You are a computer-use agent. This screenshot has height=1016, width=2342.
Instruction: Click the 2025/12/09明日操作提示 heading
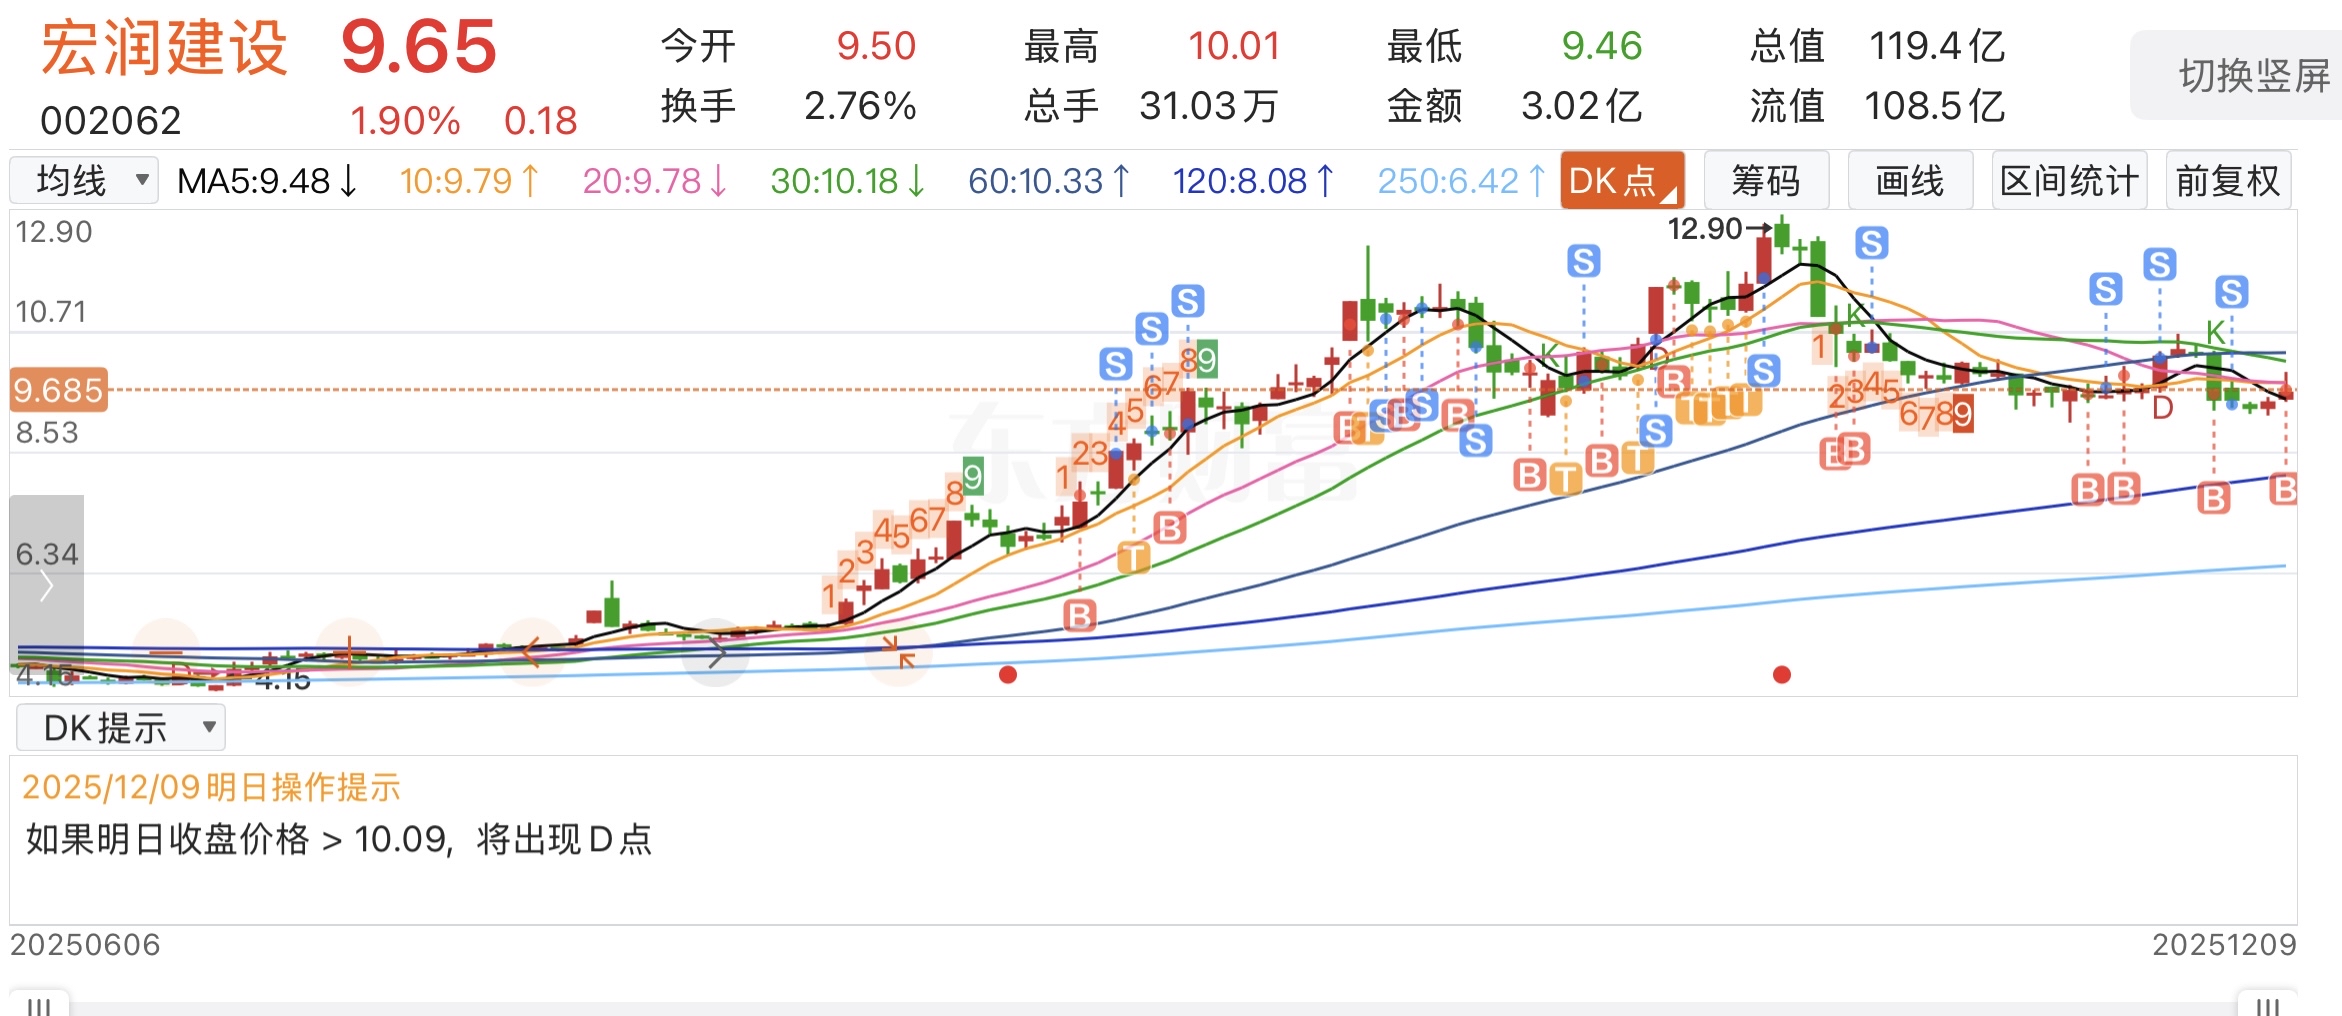pyautogui.click(x=211, y=788)
